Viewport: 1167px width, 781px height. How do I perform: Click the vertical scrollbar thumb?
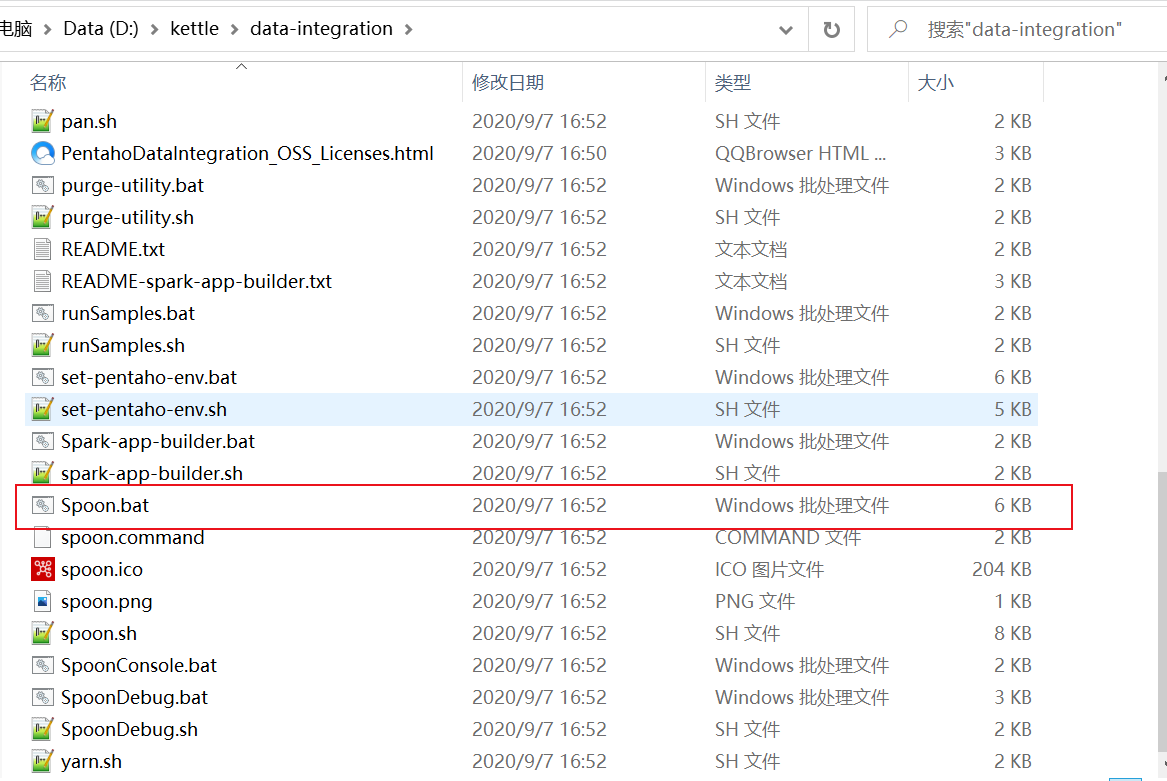tap(1162, 614)
